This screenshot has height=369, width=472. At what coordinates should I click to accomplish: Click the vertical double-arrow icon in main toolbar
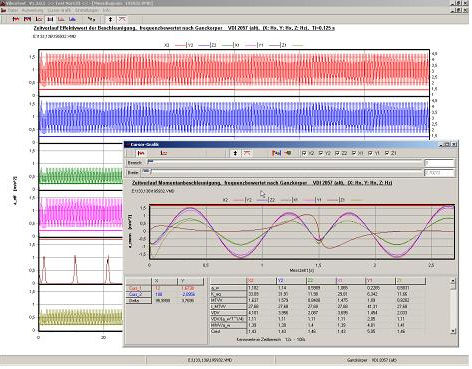pos(111,19)
